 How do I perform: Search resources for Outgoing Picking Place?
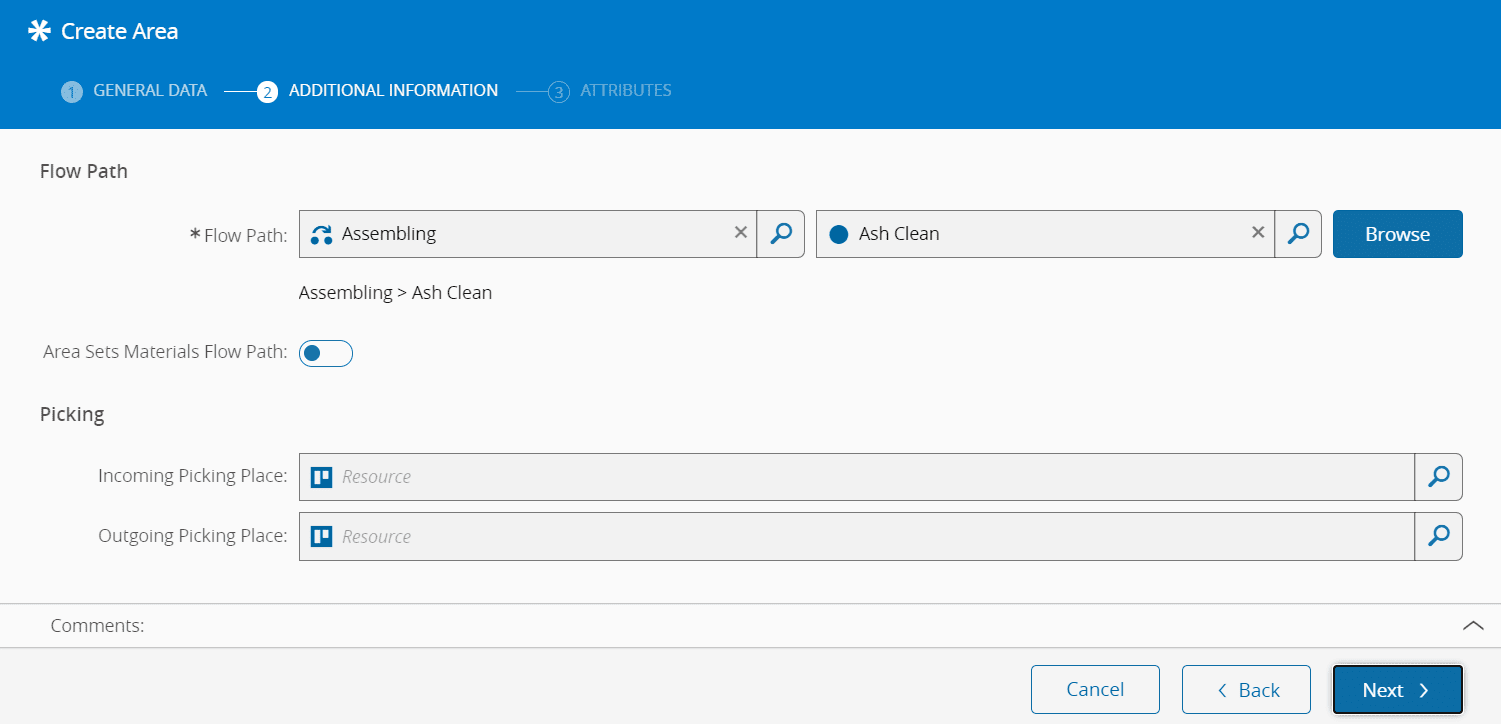[x=1438, y=537]
